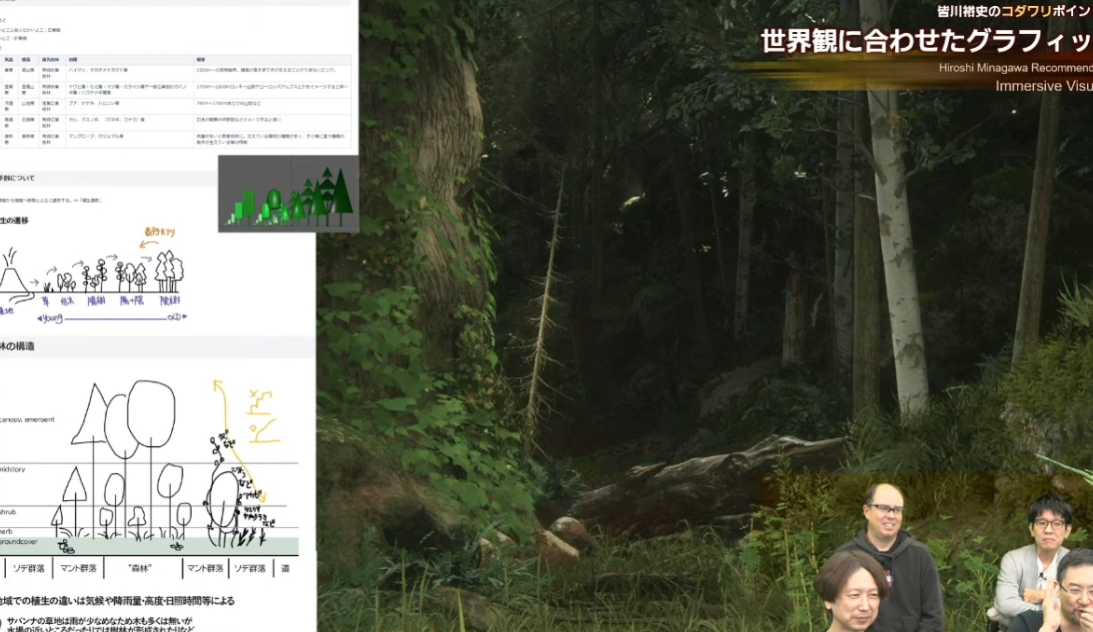Click the "世界観に合わせたグラフィッ" title banner
The height and width of the screenshot is (632, 1093).
coord(925,42)
